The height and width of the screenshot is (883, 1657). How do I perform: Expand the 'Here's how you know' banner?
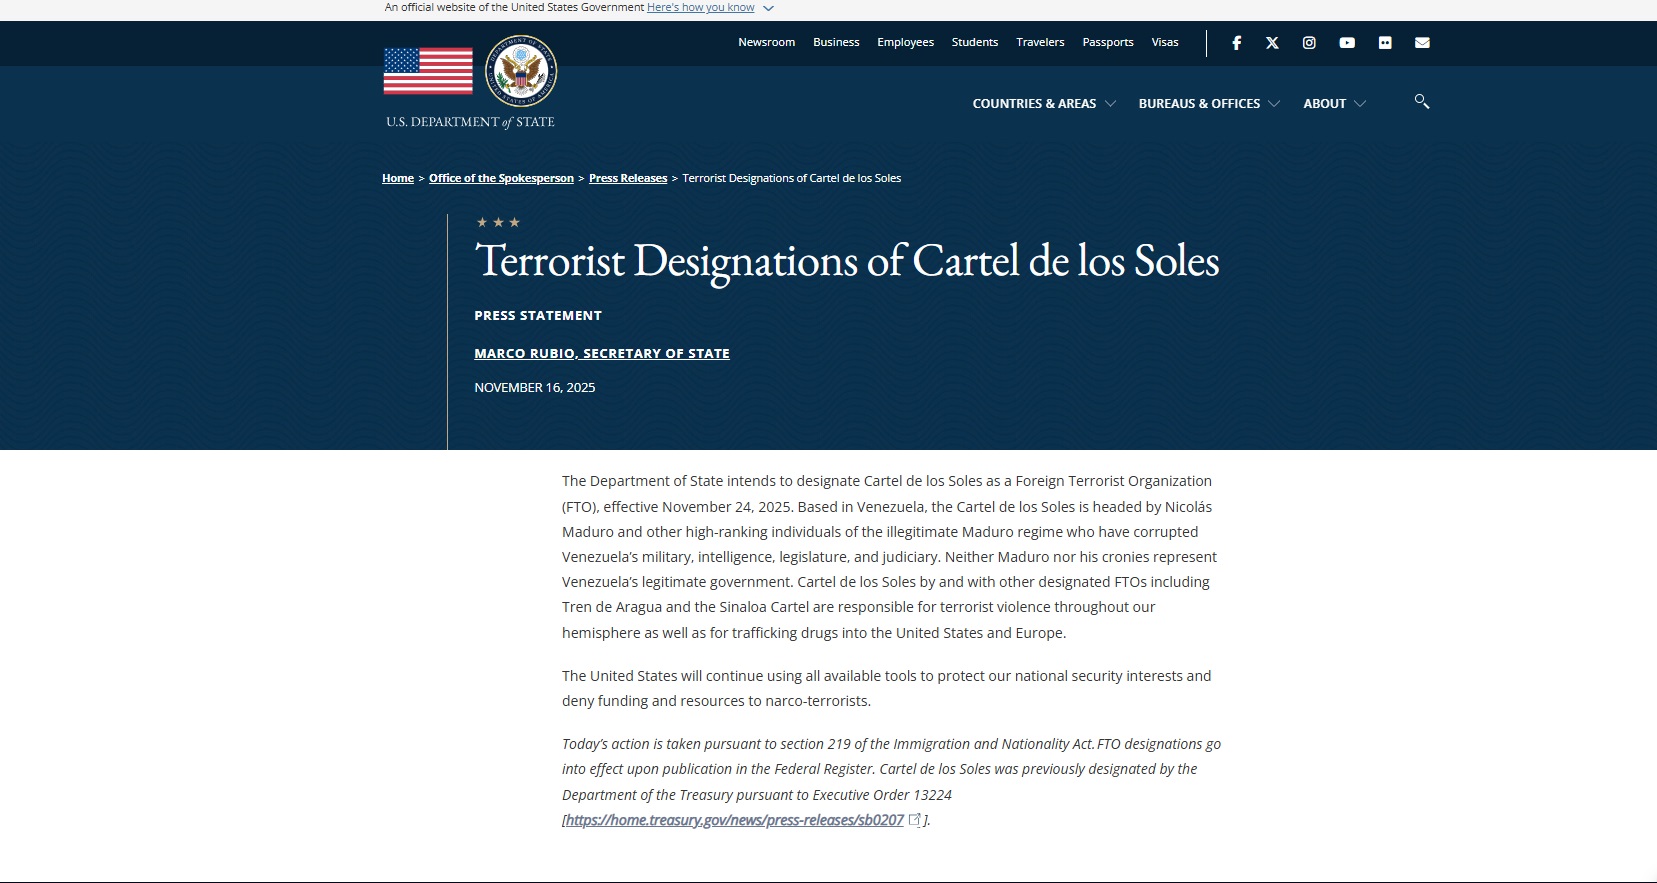click(x=709, y=8)
